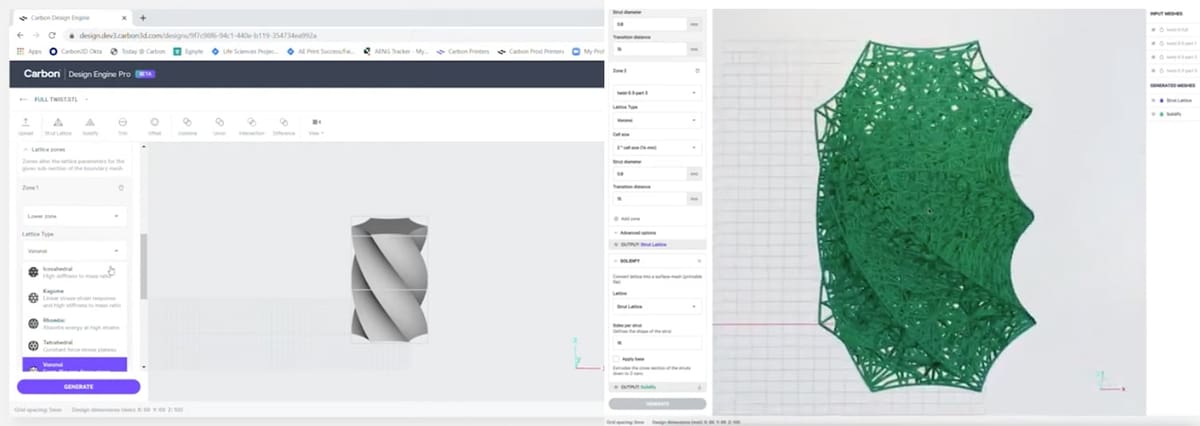1200x426 pixels.
Task: Open the Zone 2 Cell size dropdown
Action: coord(656,147)
